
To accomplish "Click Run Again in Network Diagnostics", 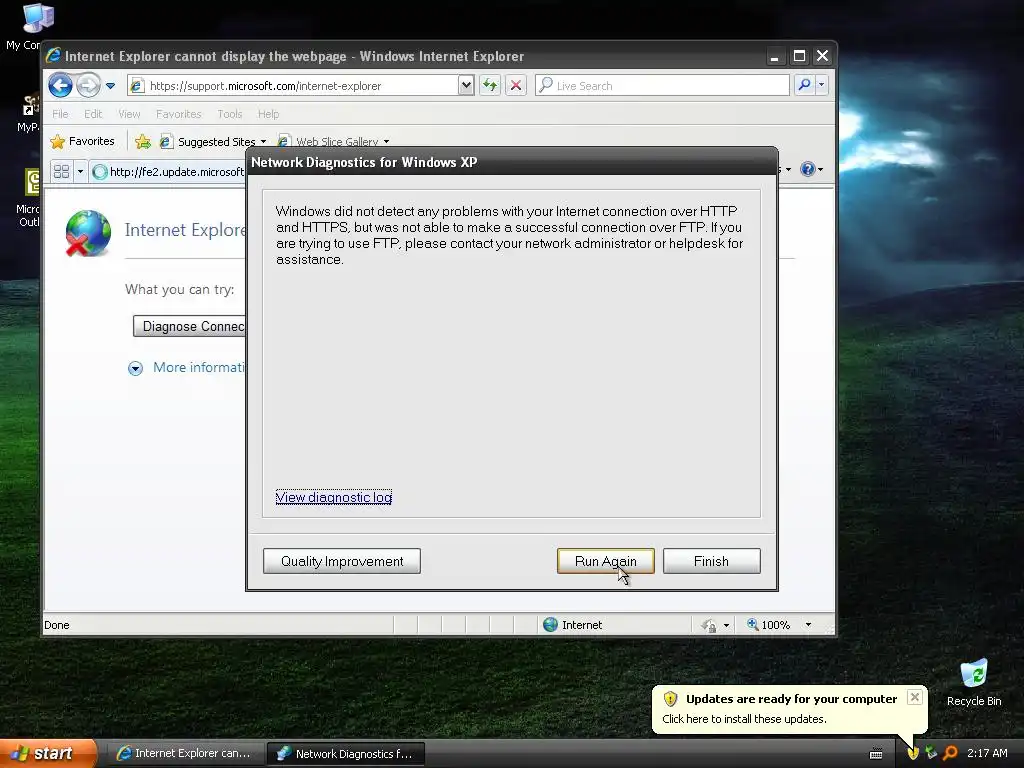I will [605, 561].
